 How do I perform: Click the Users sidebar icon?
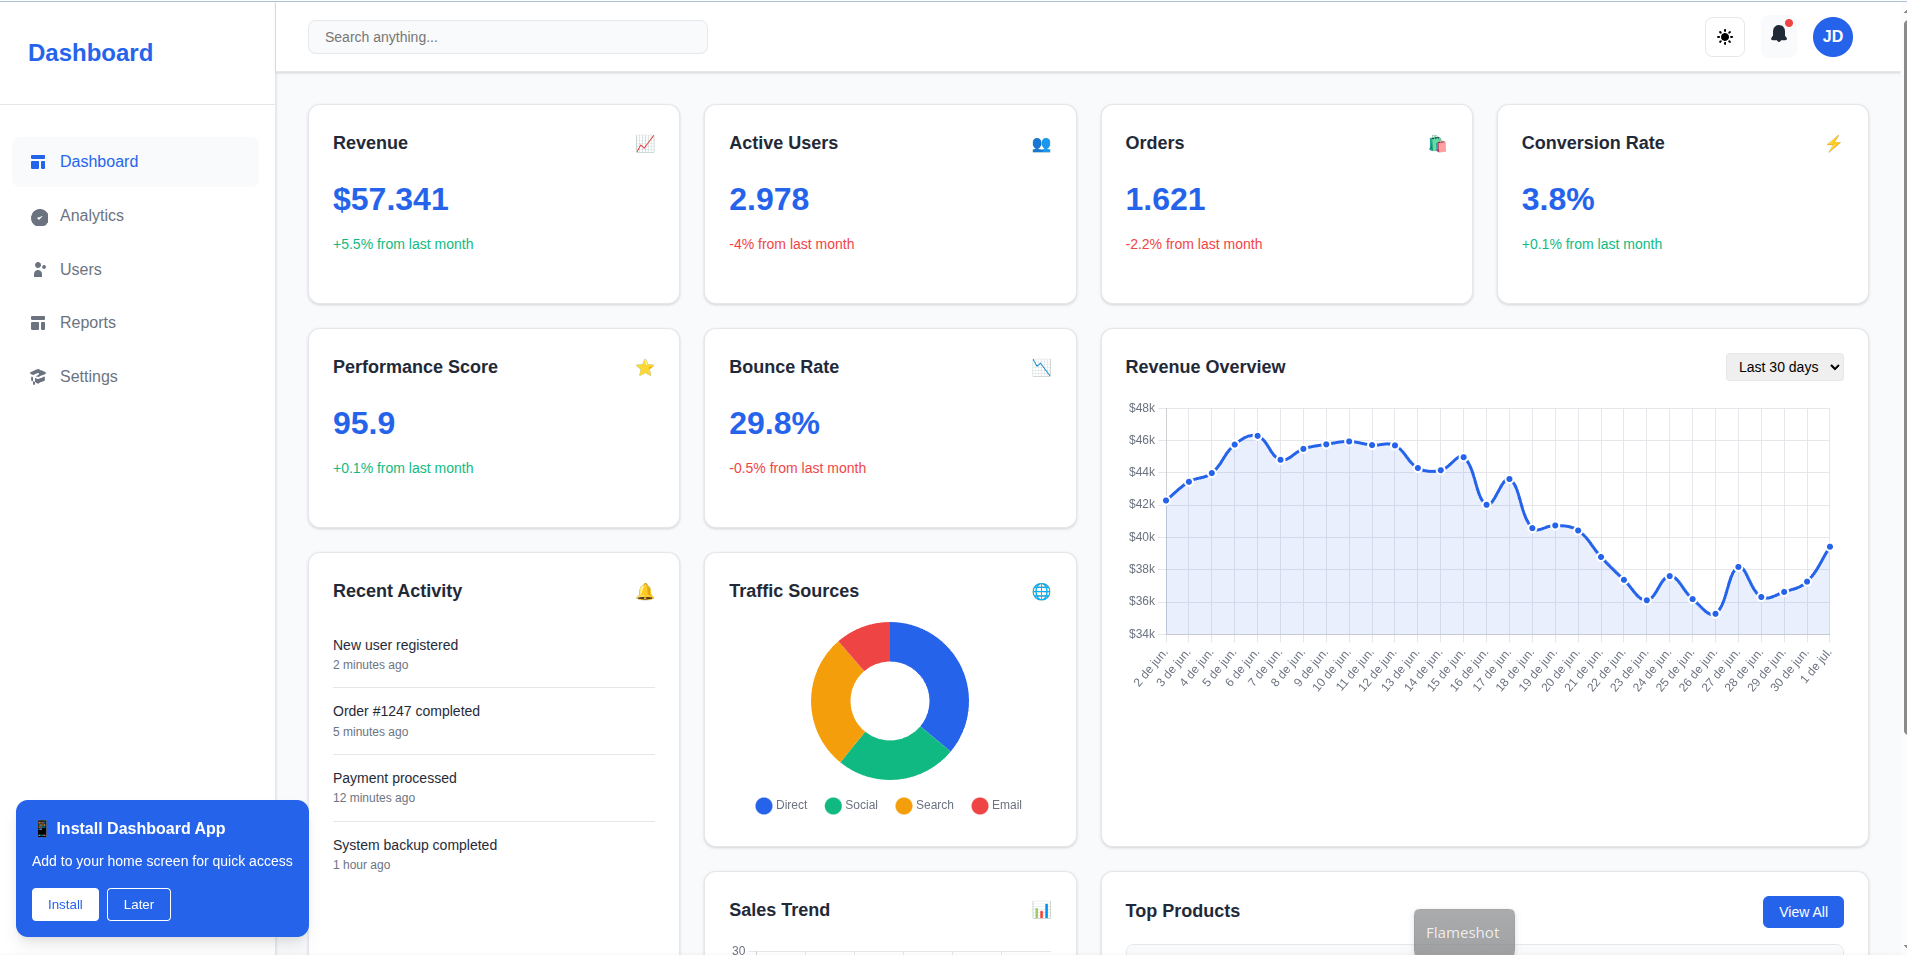click(39, 270)
